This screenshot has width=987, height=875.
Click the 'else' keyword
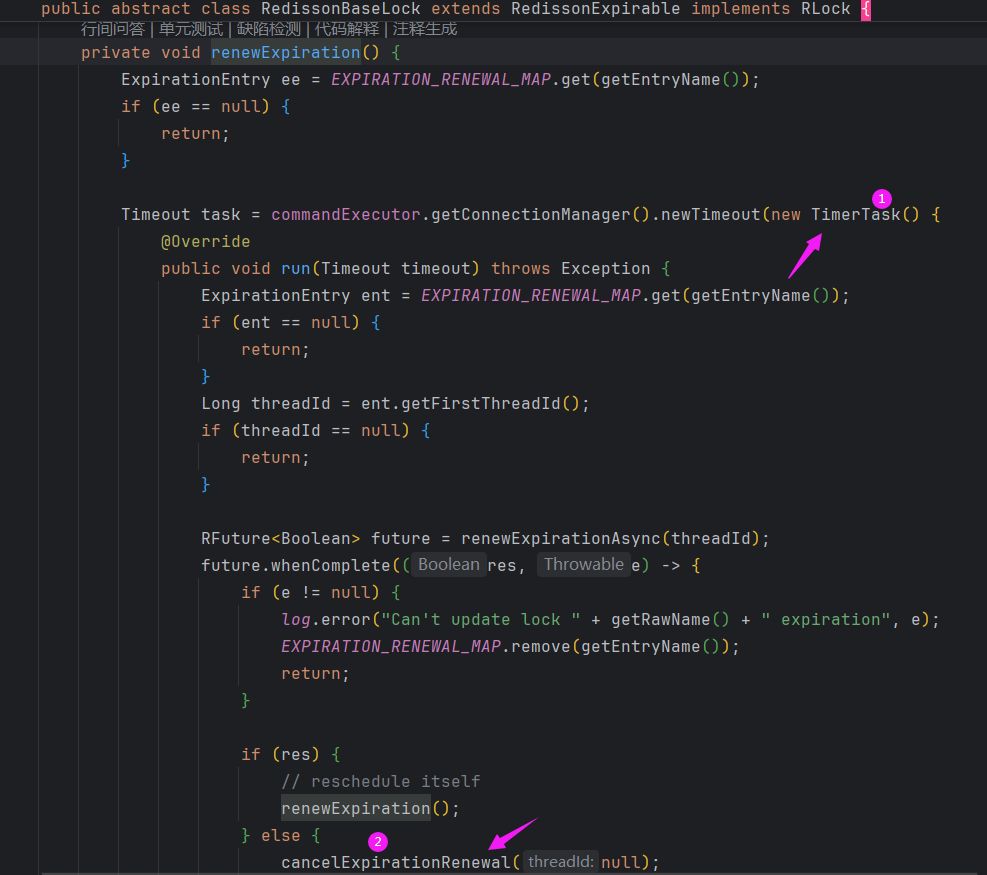click(x=281, y=835)
